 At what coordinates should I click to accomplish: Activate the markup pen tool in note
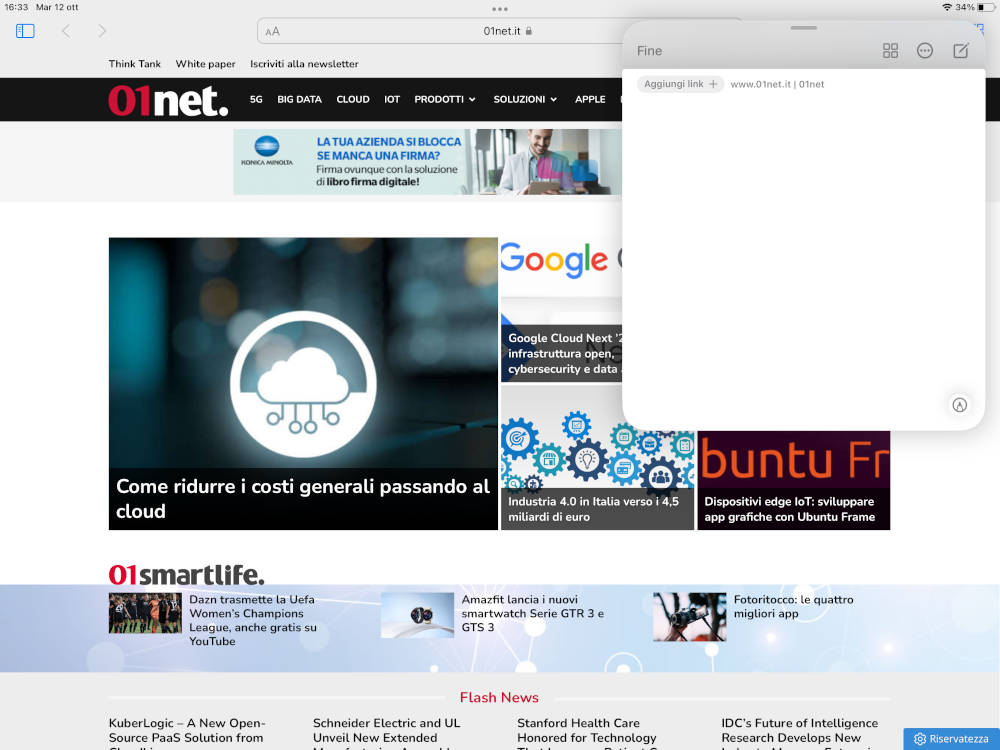pos(960,405)
